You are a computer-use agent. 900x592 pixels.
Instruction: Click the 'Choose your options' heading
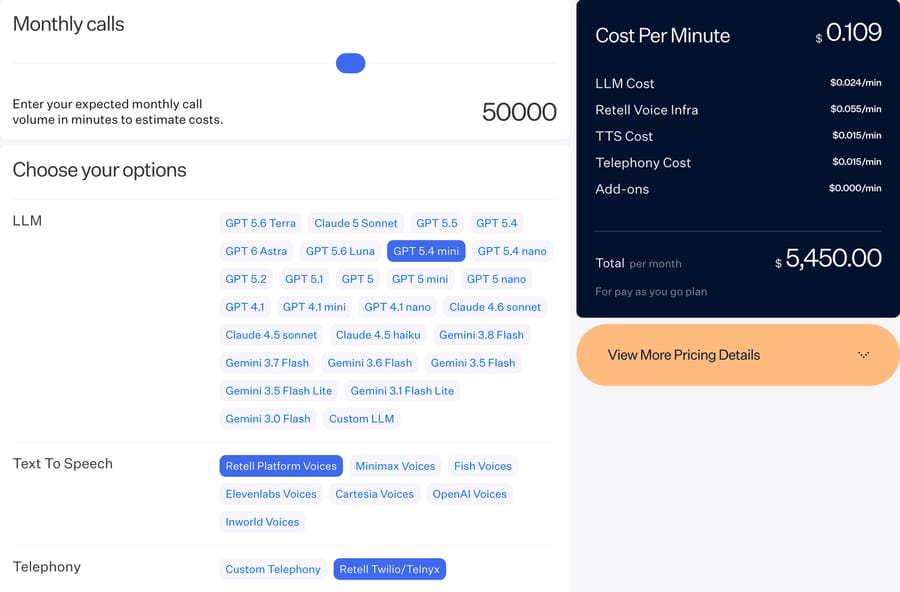(99, 170)
